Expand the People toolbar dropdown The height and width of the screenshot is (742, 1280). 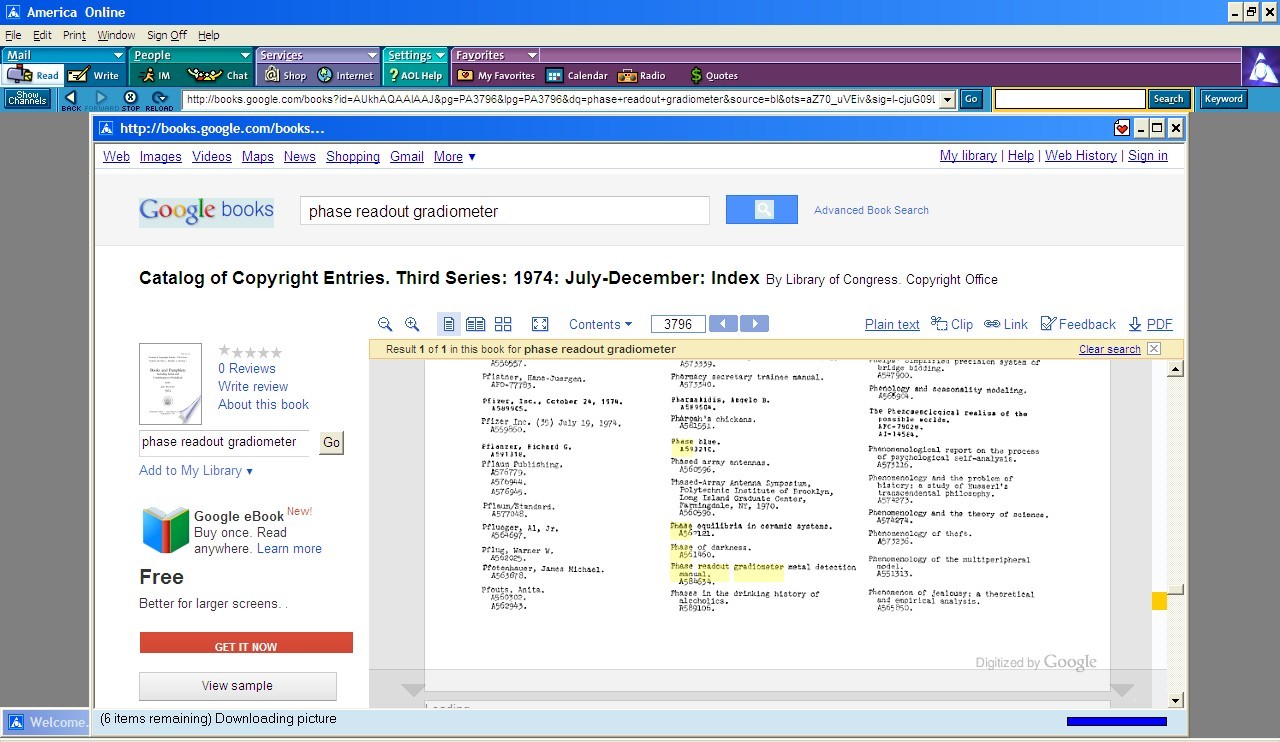[244, 55]
